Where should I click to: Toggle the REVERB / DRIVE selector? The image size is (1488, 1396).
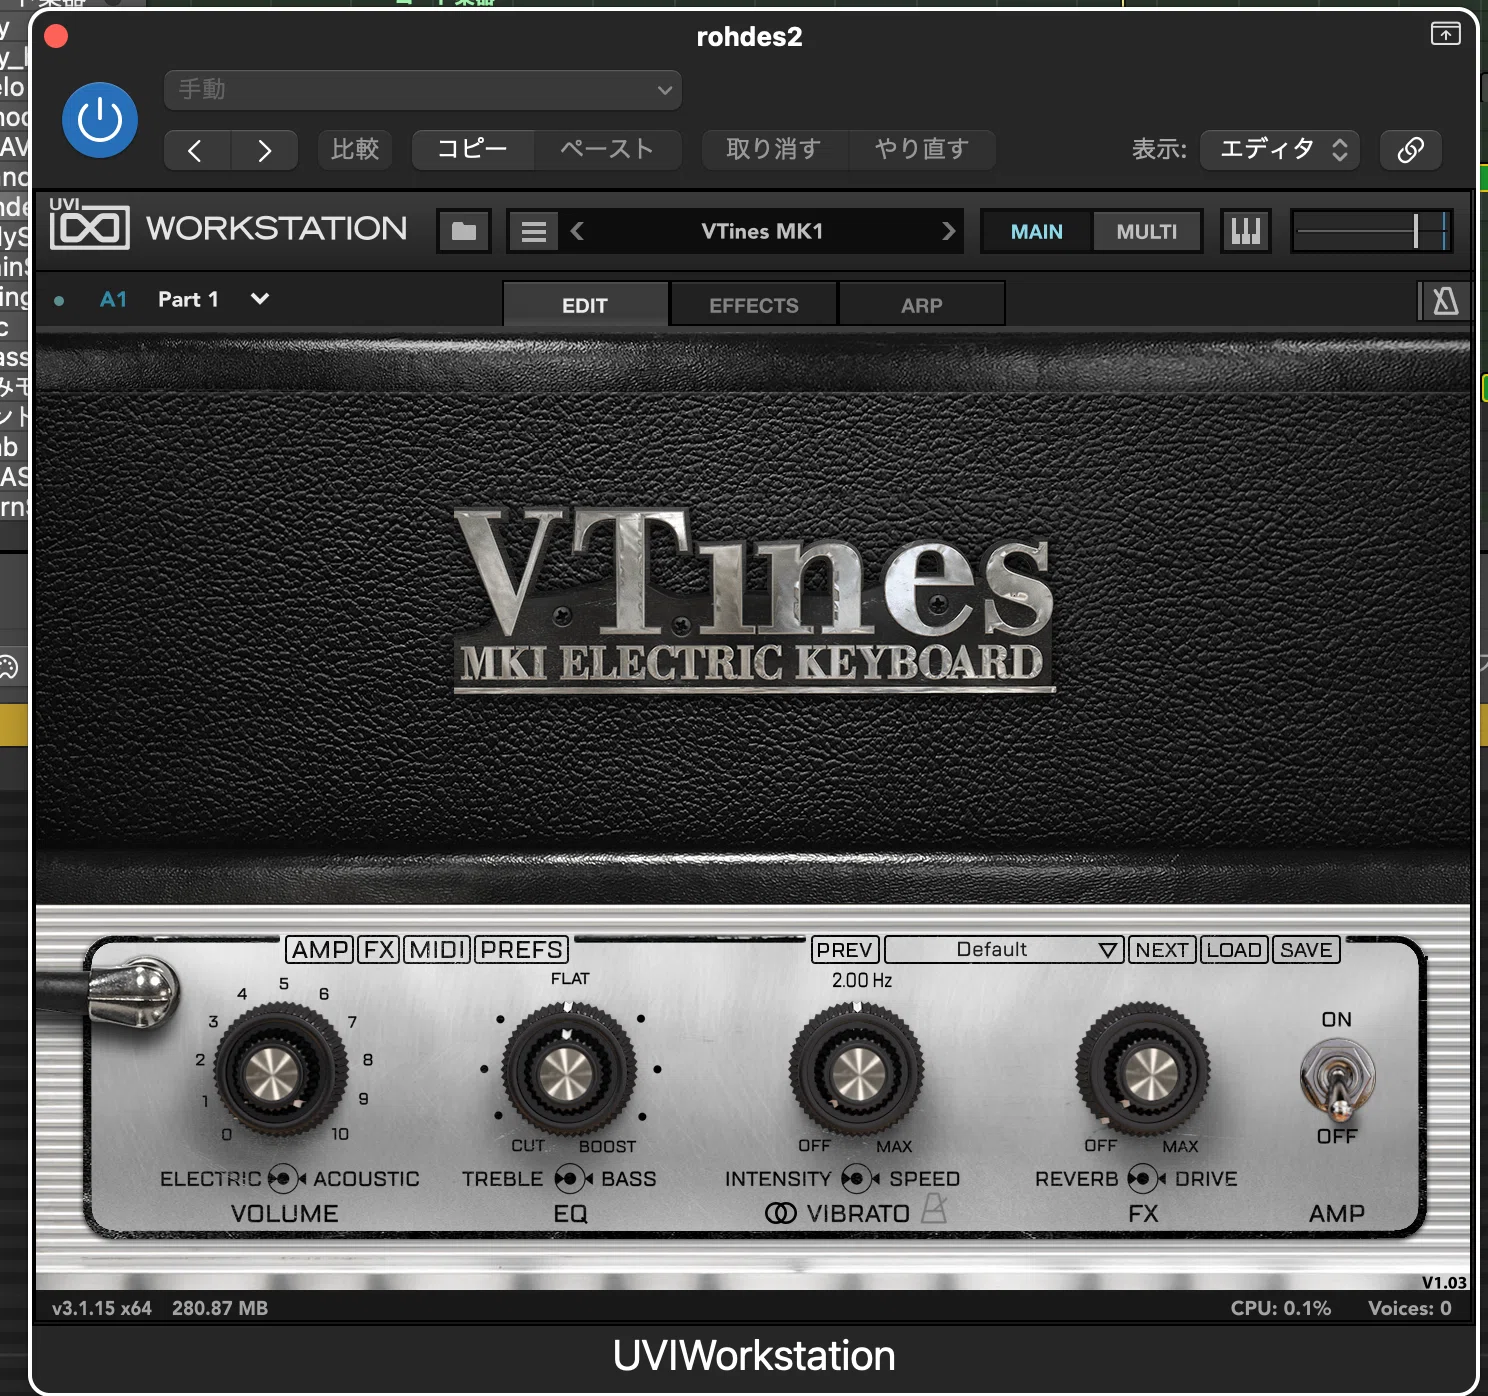click(x=1146, y=1179)
